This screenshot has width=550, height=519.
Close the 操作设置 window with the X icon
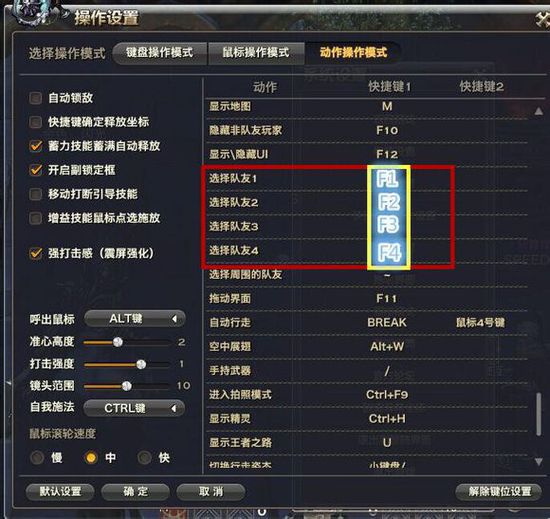click(542, 18)
